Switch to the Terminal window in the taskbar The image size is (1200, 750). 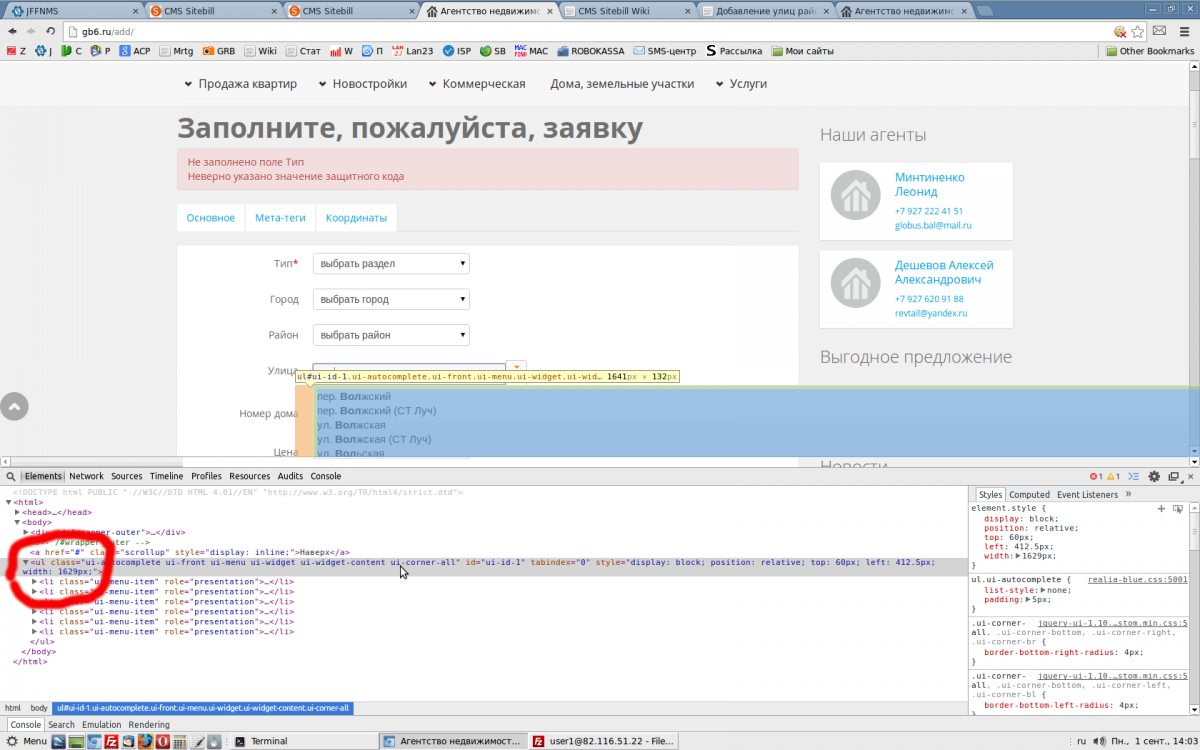302,741
